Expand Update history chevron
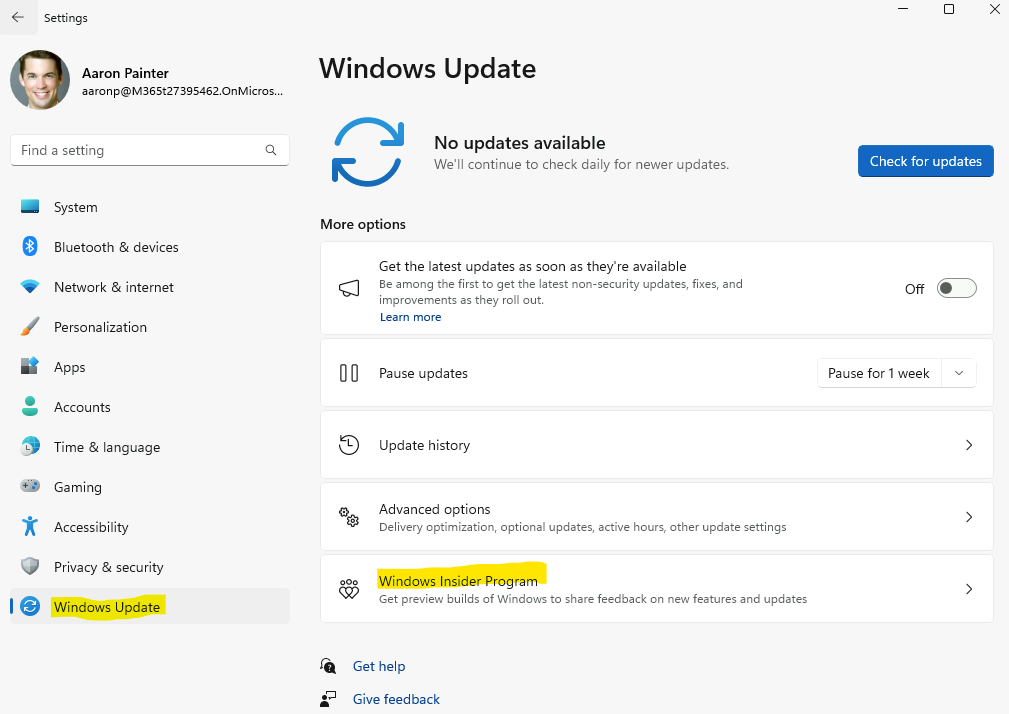Viewport: 1009px width, 714px height. pyautogui.click(x=969, y=445)
